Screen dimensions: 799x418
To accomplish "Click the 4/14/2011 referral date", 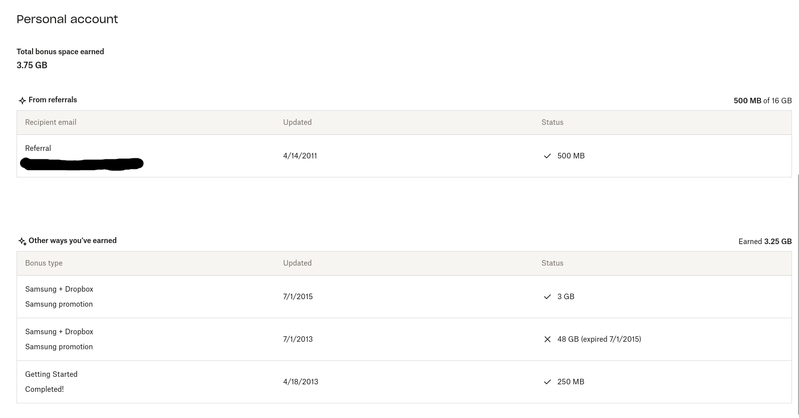I will tap(300, 156).
